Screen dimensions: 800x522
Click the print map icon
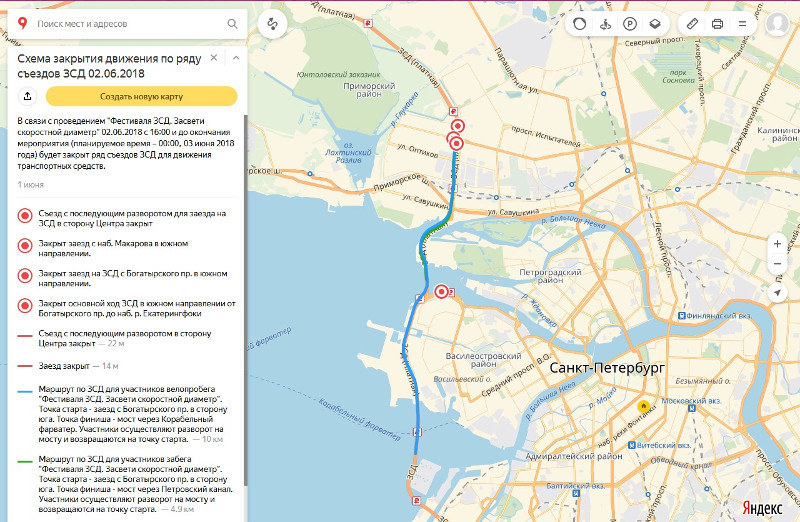tap(717, 23)
